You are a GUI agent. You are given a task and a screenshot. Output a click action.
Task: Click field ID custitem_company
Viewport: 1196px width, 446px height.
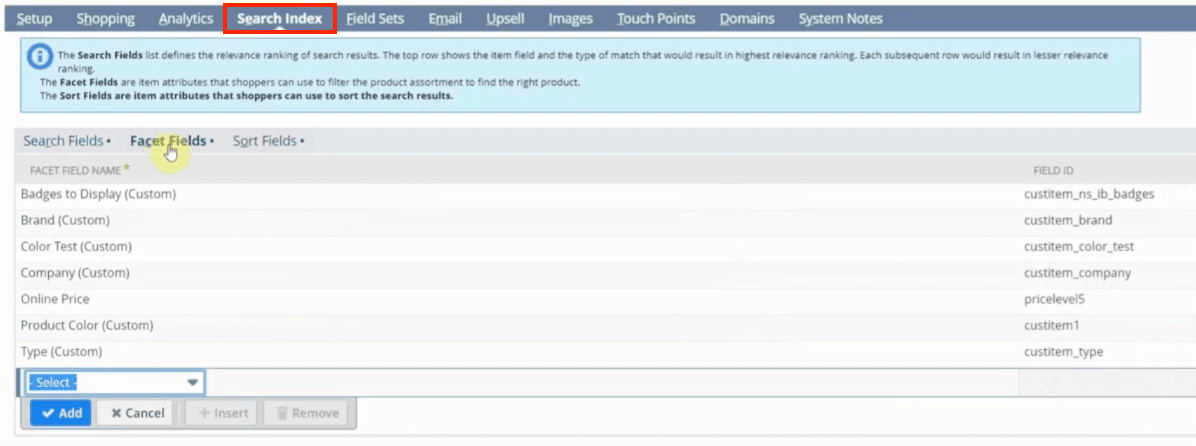(x=1077, y=273)
